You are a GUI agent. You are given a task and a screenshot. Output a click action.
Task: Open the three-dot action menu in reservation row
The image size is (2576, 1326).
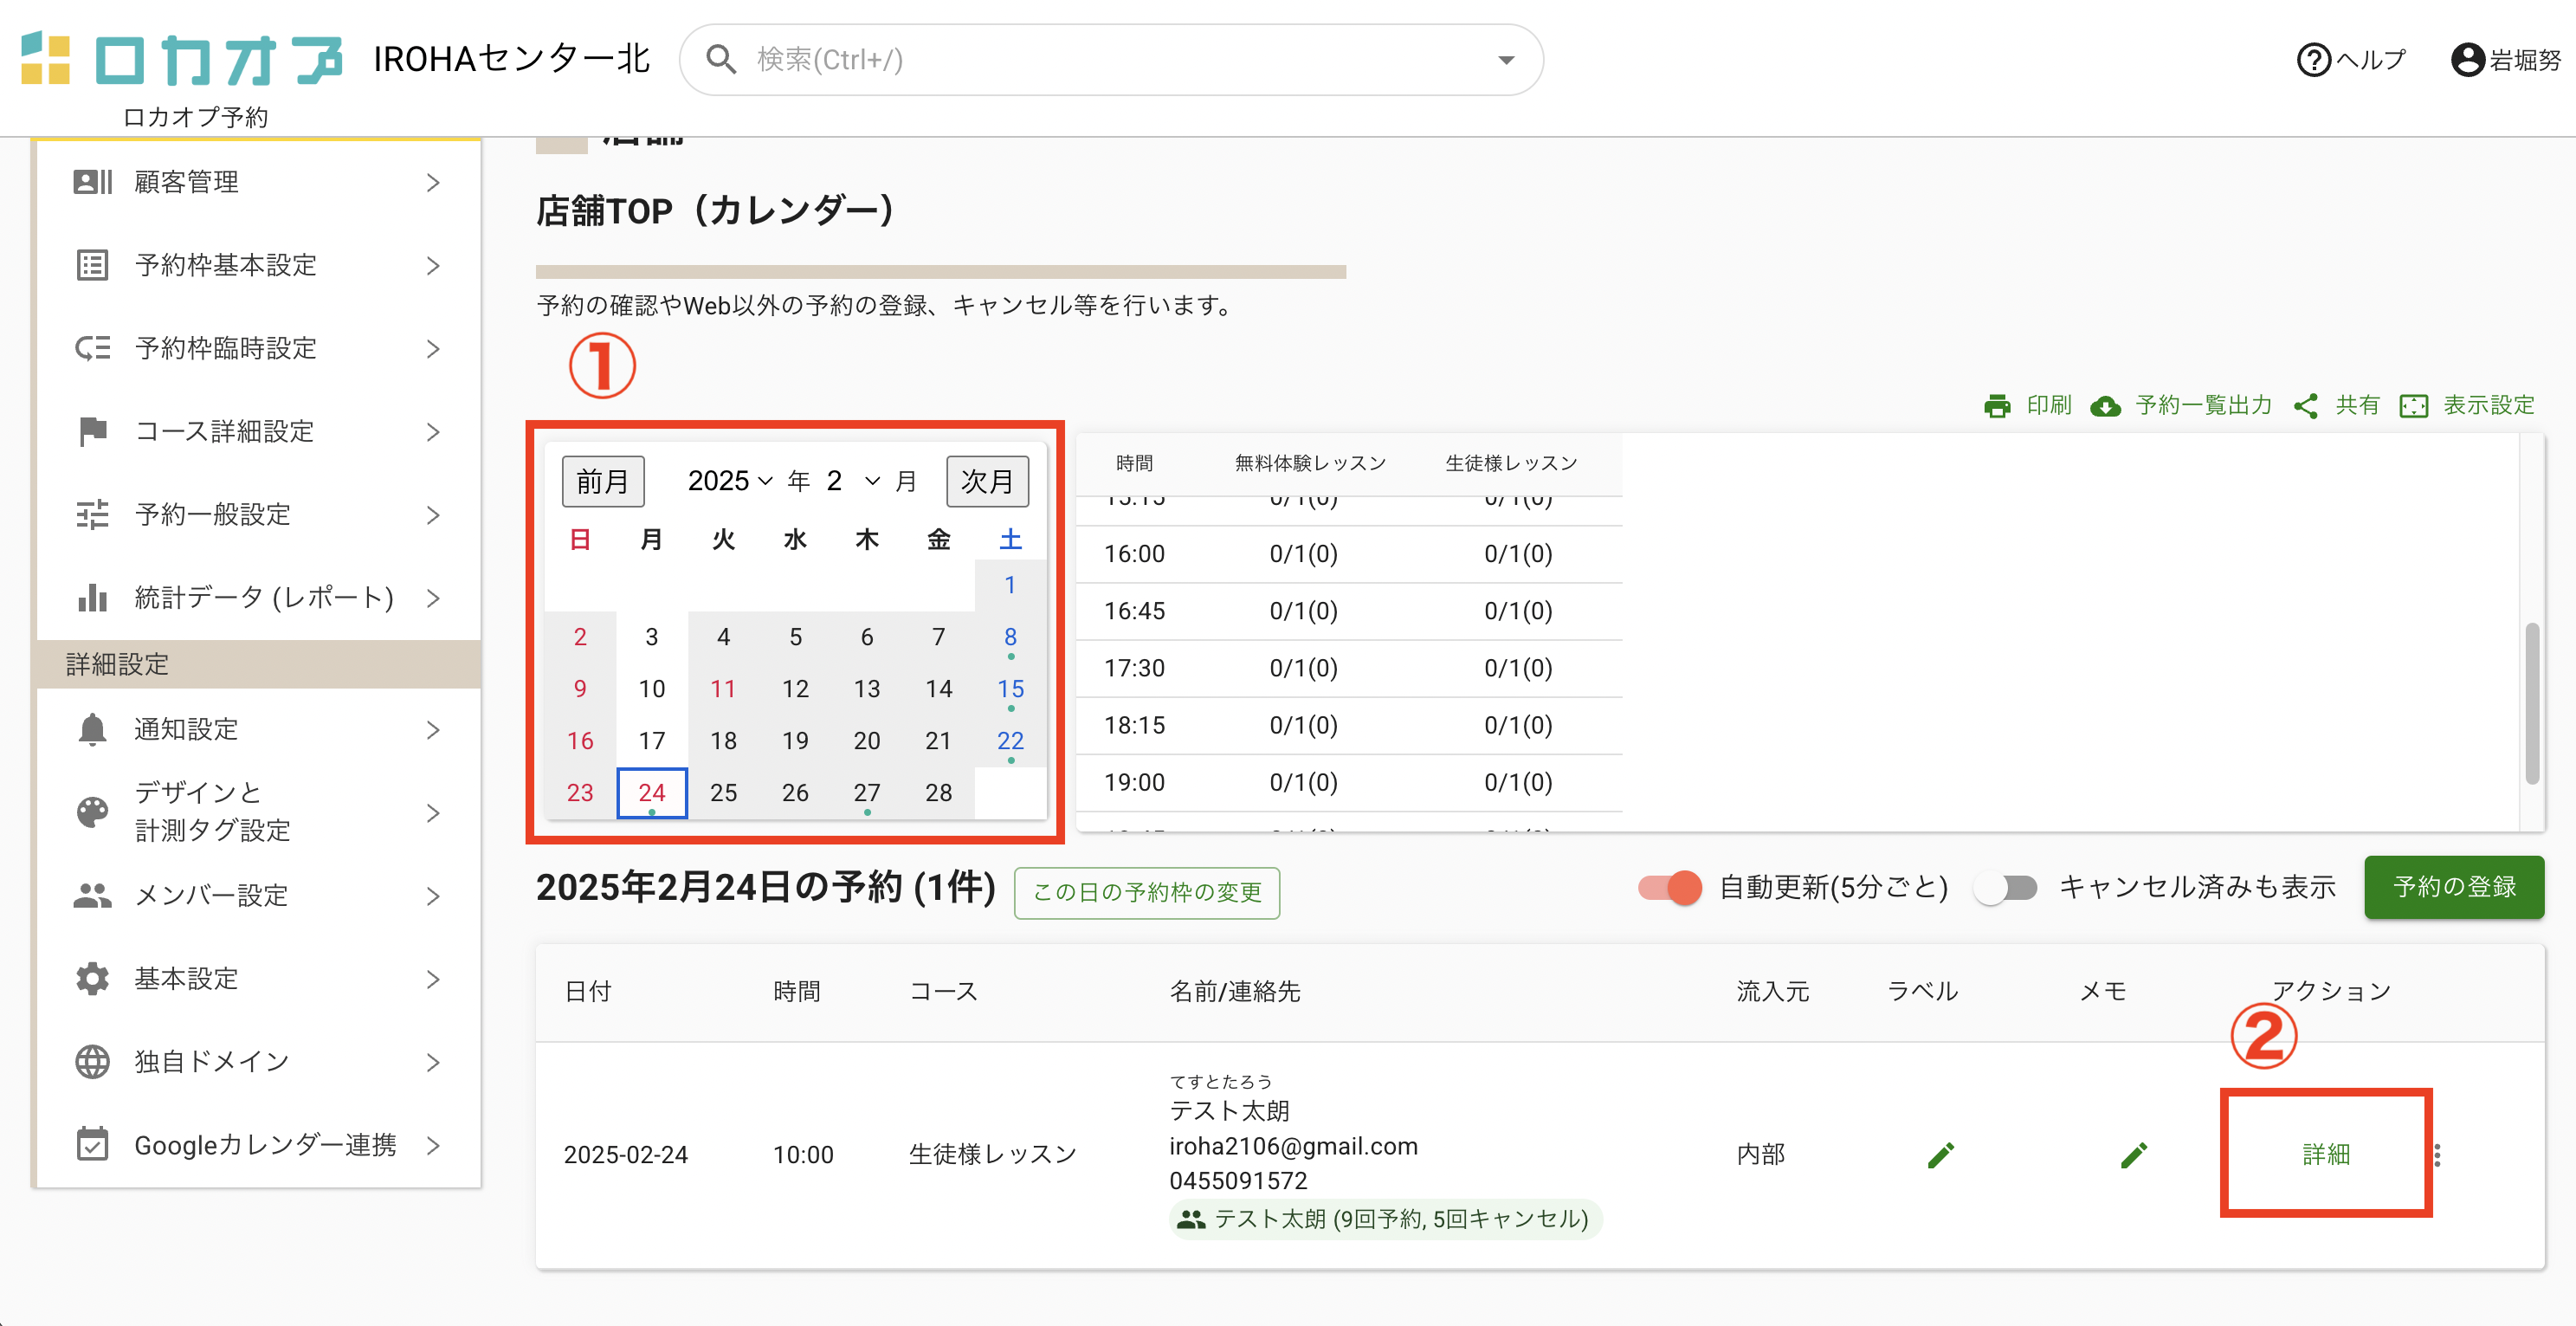2437,1155
